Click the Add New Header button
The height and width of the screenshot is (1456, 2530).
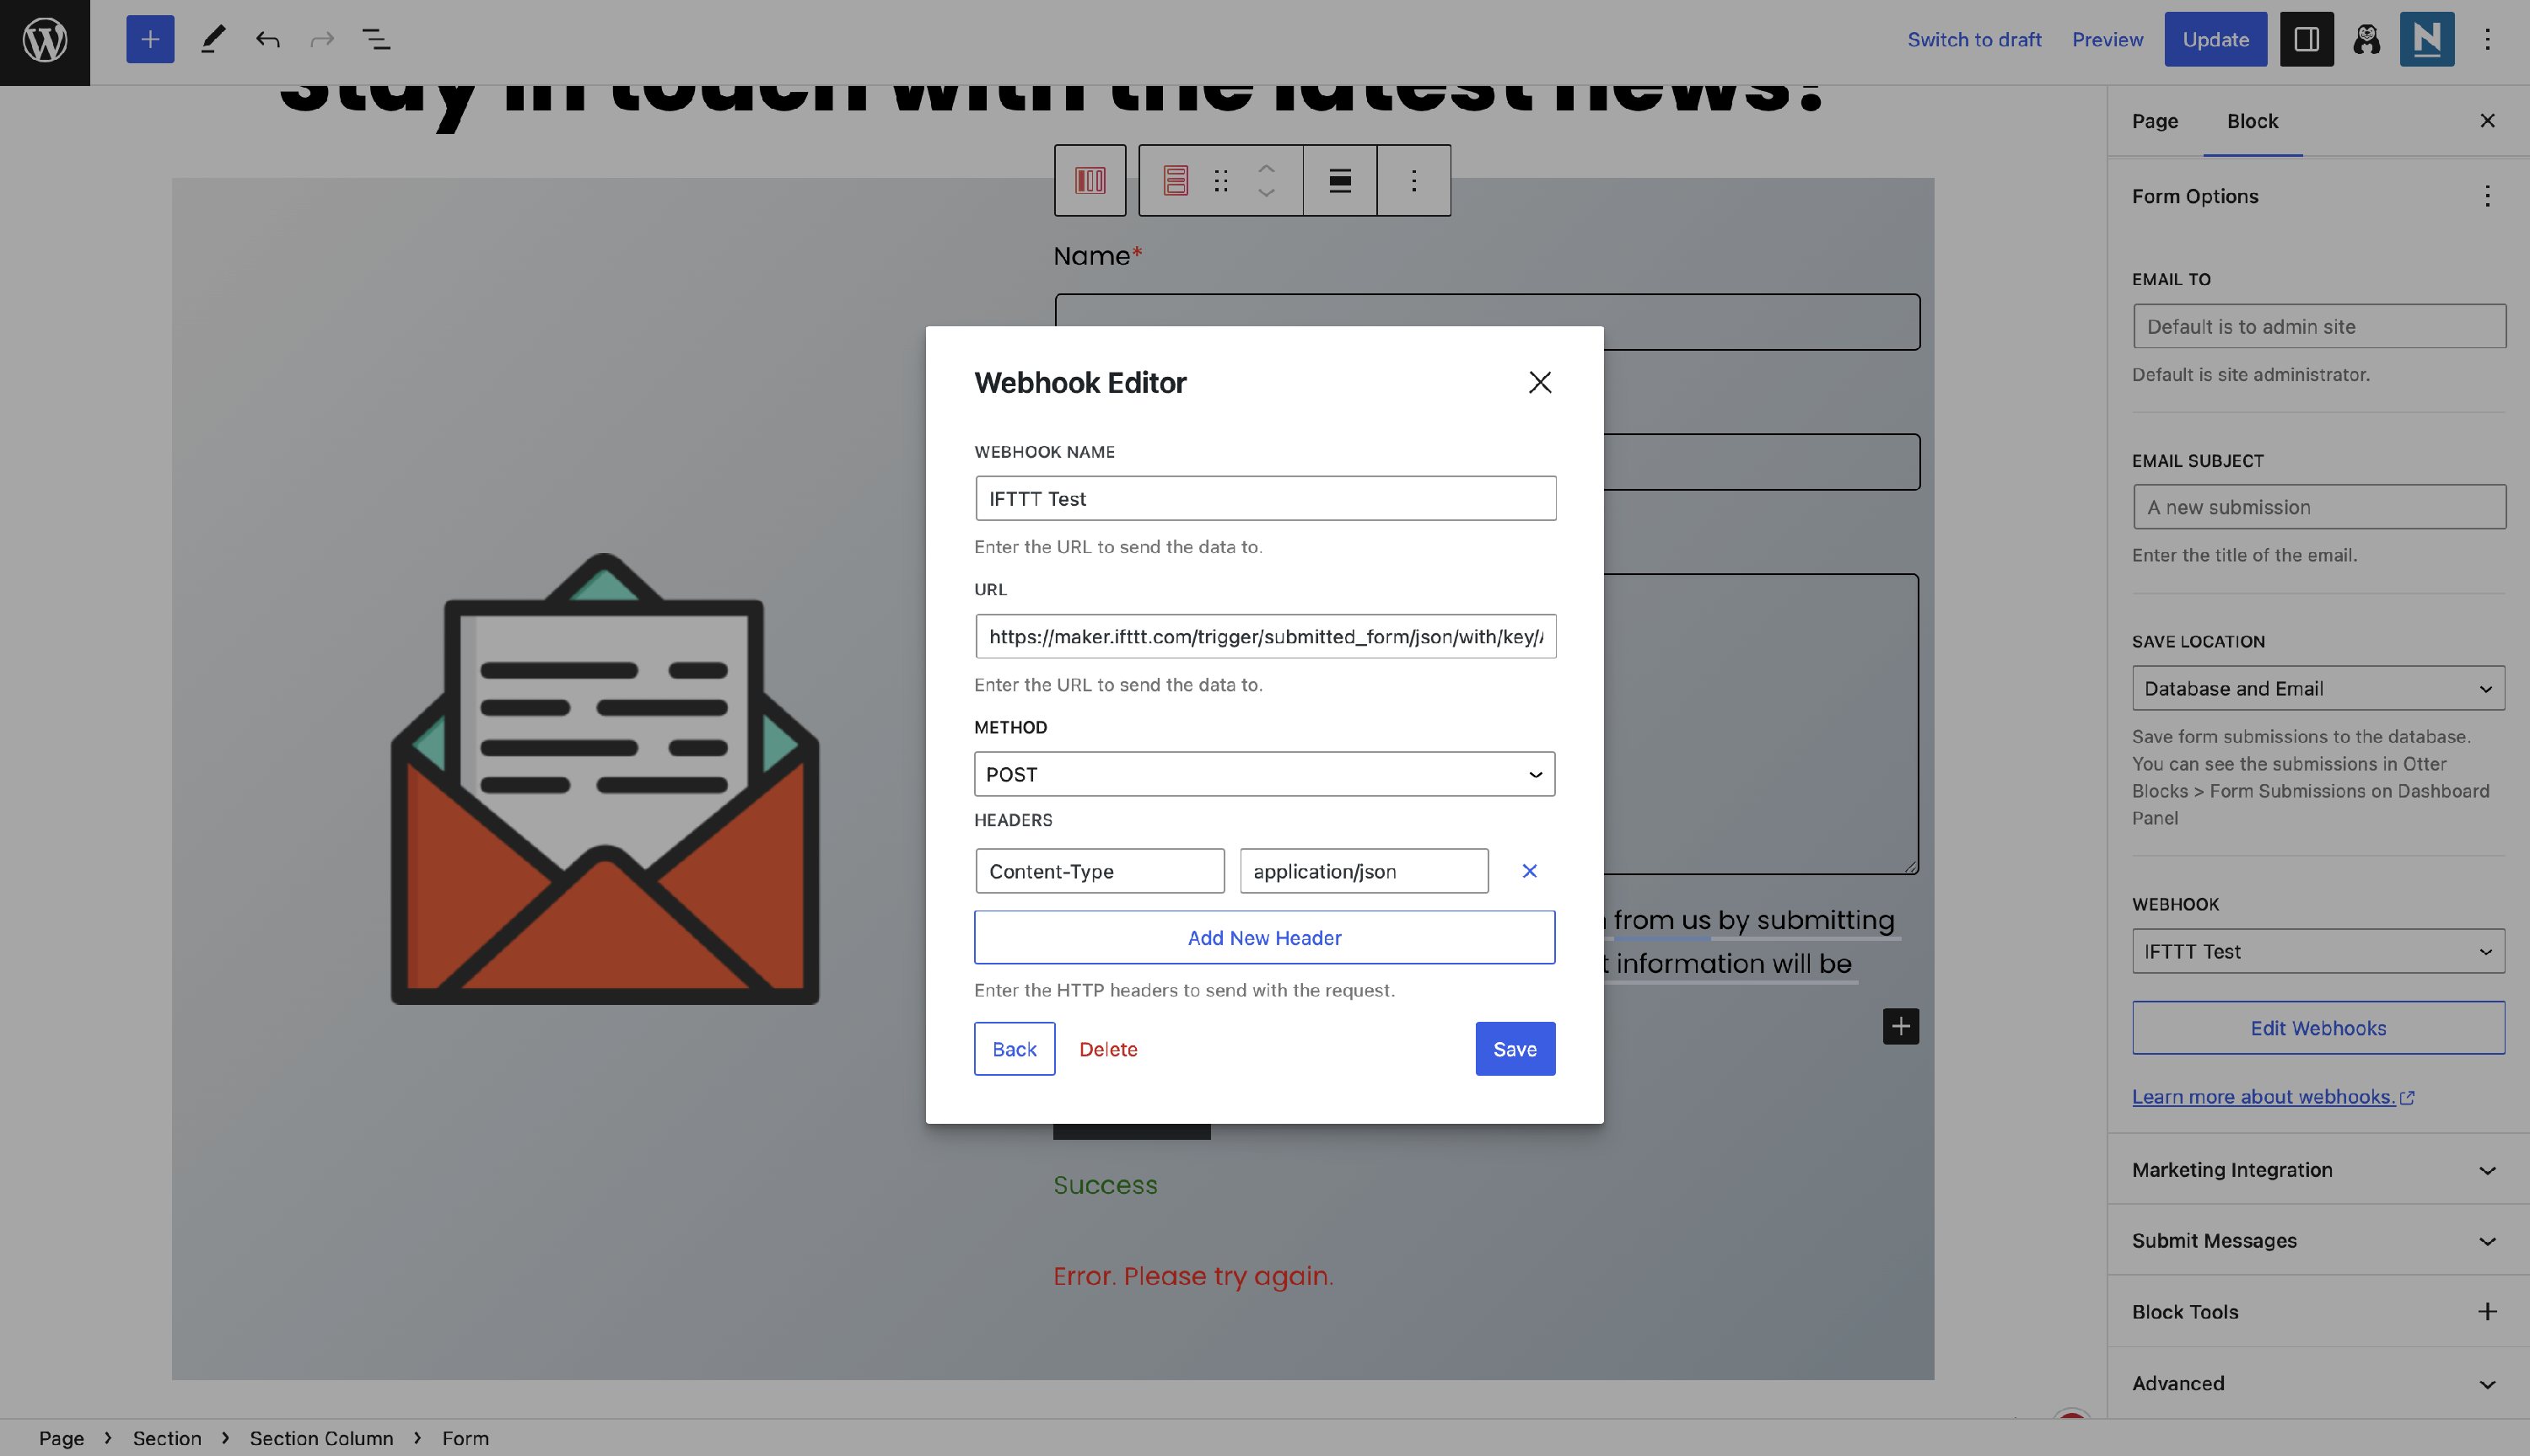(1264, 938)
